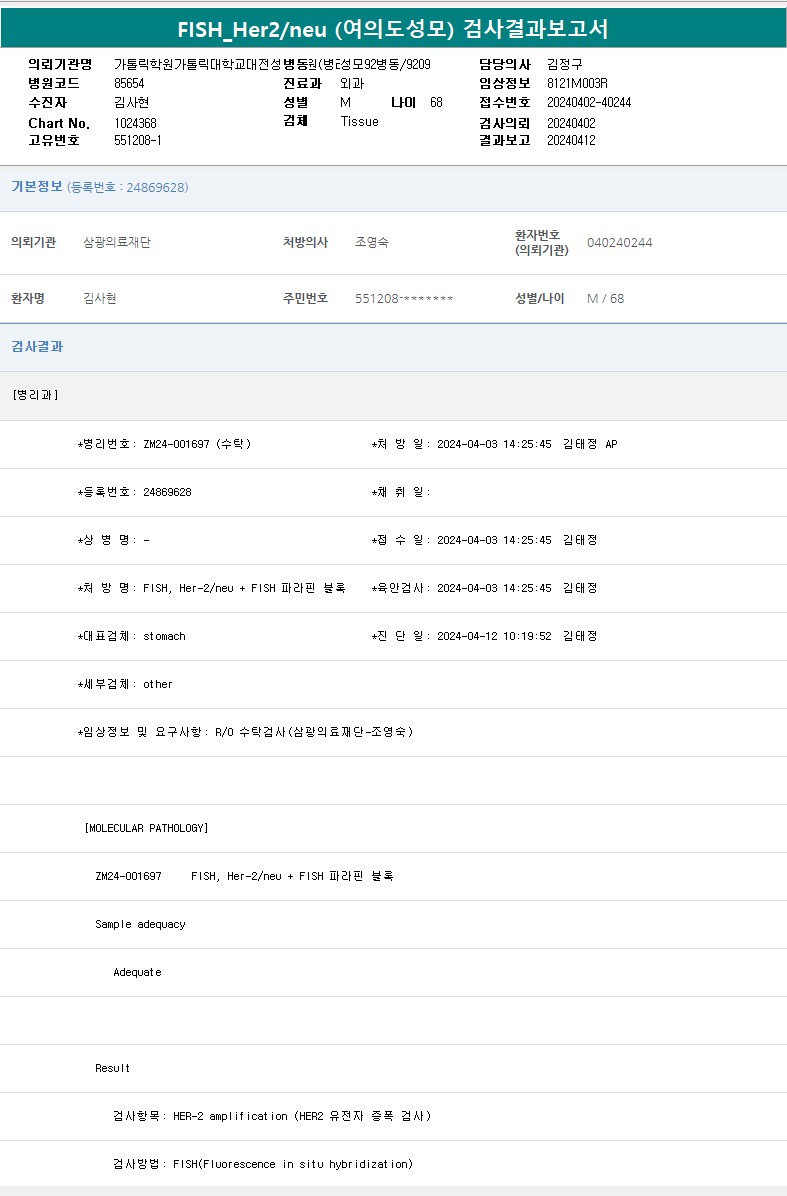The image size is (787, 1196).
Task: Select the 기본정보 section header
Action: 37,187
